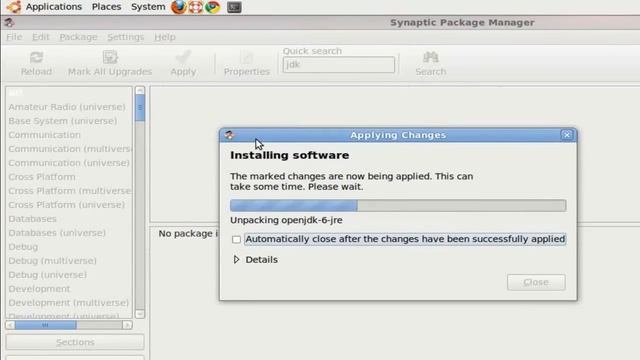Select Amateur Radio (universe) section
The width and height of the screenshot is (640, 360).
point(67,107)
